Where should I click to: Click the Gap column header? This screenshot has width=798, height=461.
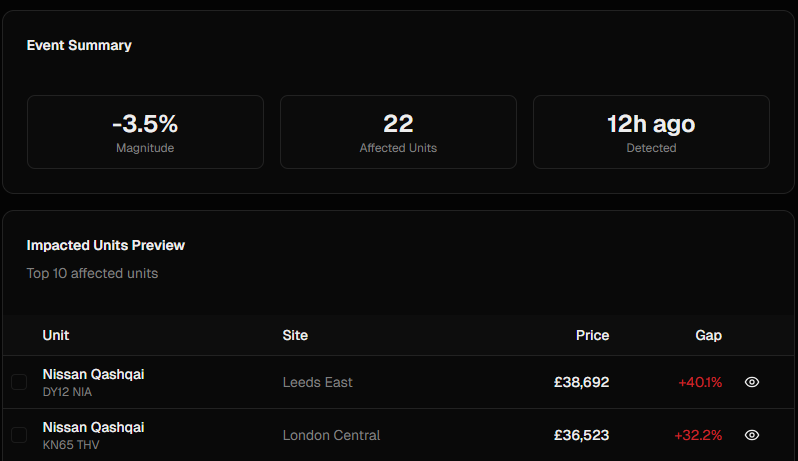coord(708,335)
